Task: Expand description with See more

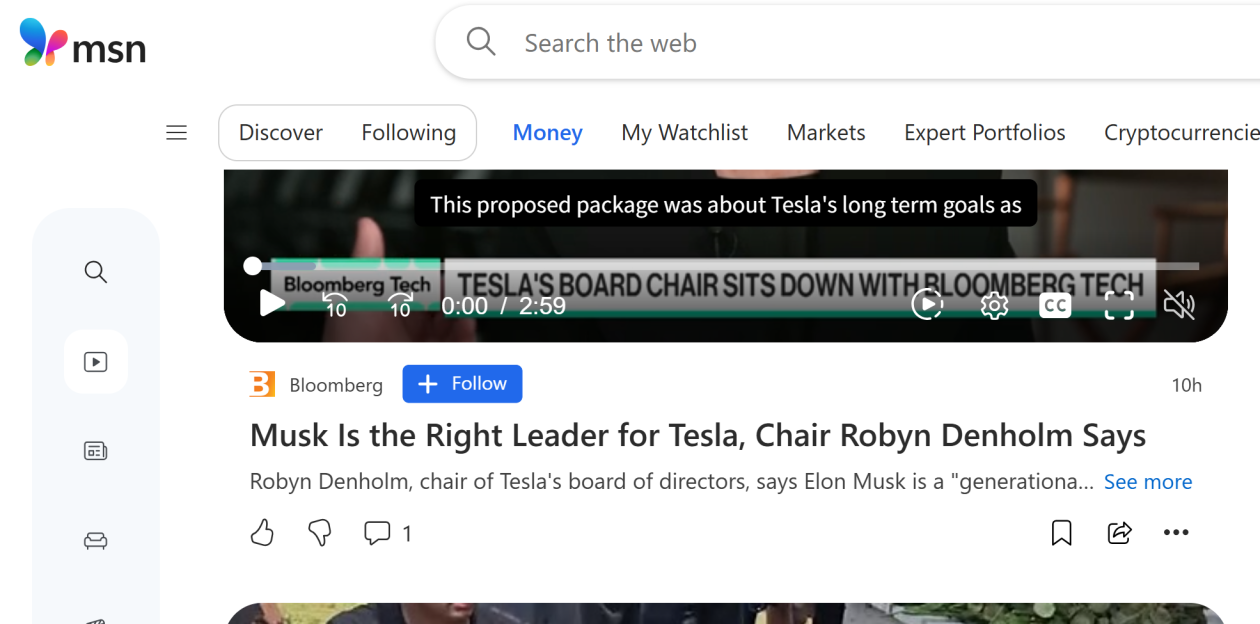Action: (x=1147, y=482)
